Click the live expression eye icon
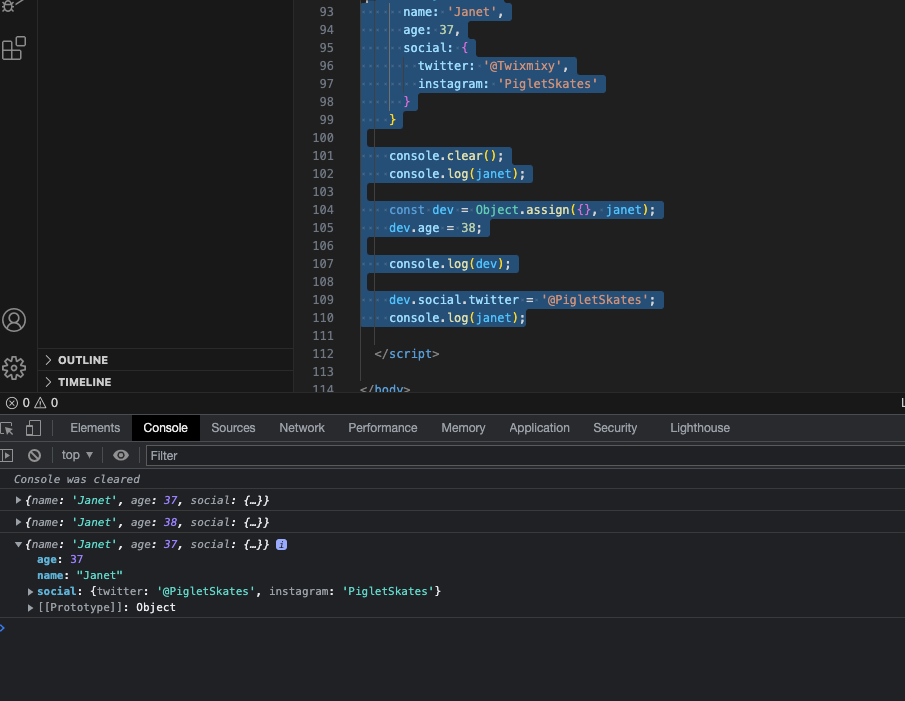Viewport: 905px width, 701px height. tap(121, 455)
